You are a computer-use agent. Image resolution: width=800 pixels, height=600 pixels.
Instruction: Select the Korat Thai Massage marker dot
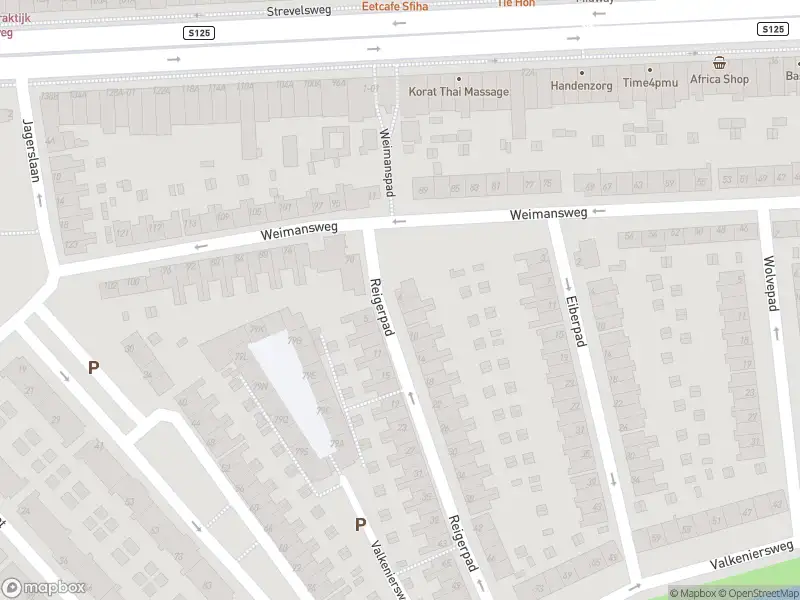[x=459, y=78]
